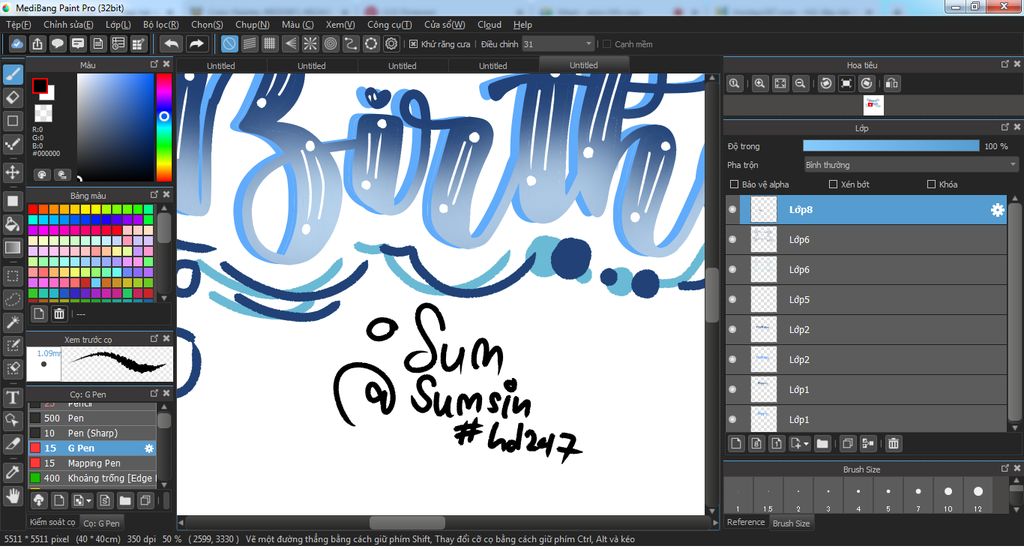Image resolution: width=1024 pixels, height=549 pixels.
Task: Select the rectangular selection tool
Action: 12,276
